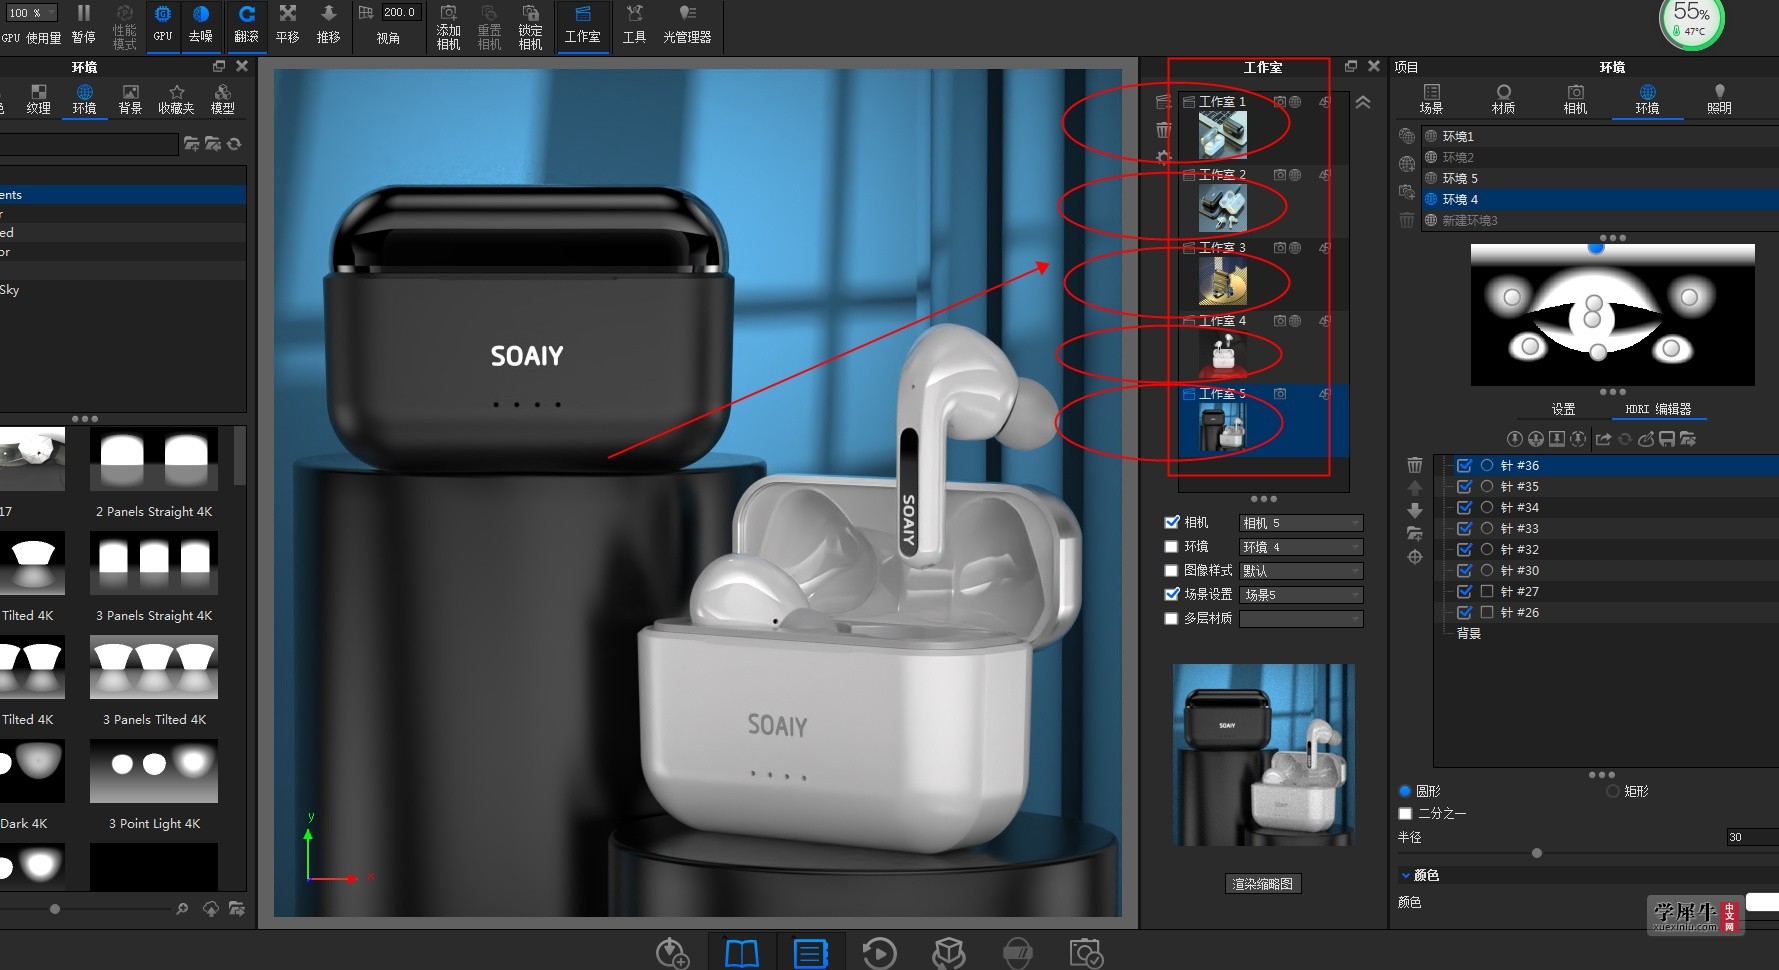Select the 工作室 3 studio thumbnail
1779x970 pixels.
point(1223,281)
